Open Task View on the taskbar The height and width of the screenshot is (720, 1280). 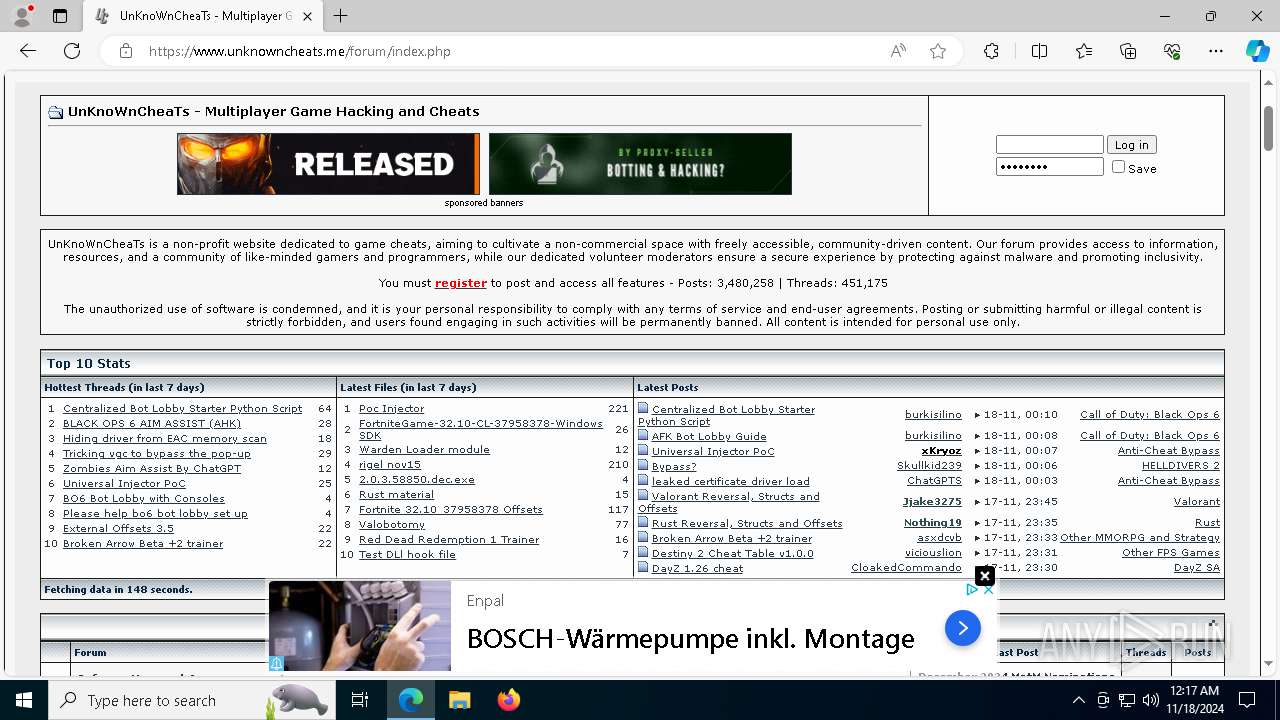coord(360,701)
